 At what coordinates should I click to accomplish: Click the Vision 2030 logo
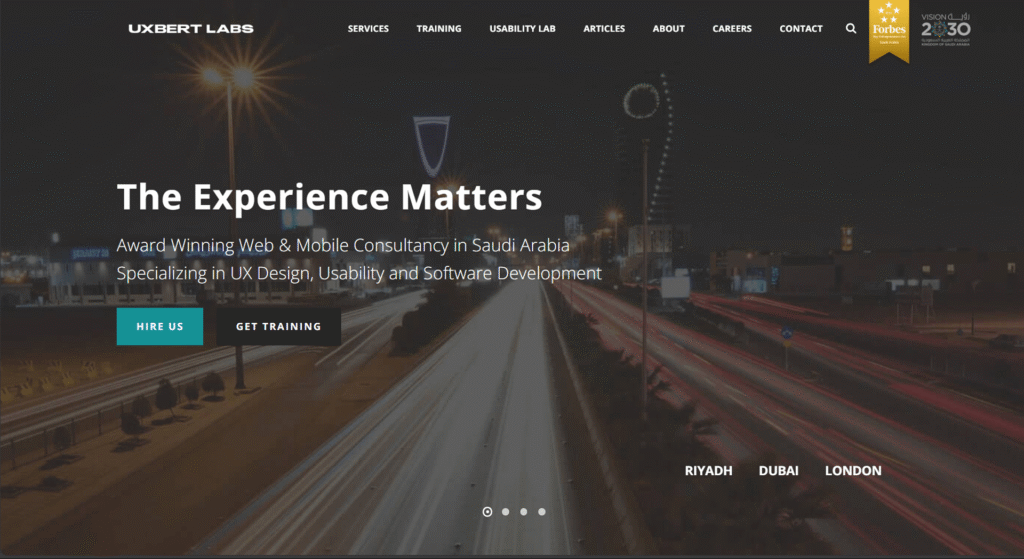[x=945, y=30]
